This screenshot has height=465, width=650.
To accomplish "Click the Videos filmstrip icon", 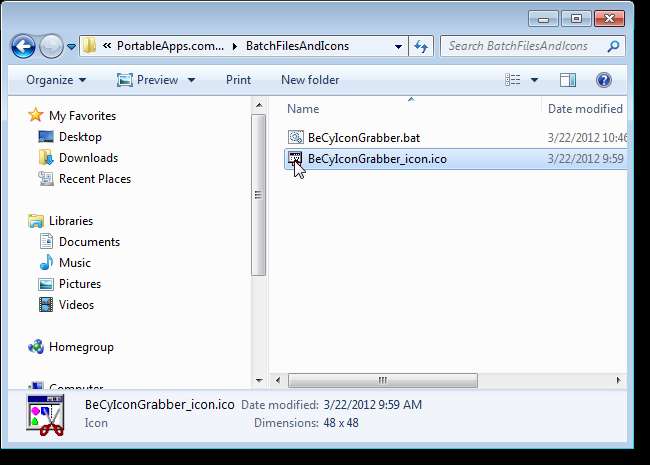I will tap(46, 305).
